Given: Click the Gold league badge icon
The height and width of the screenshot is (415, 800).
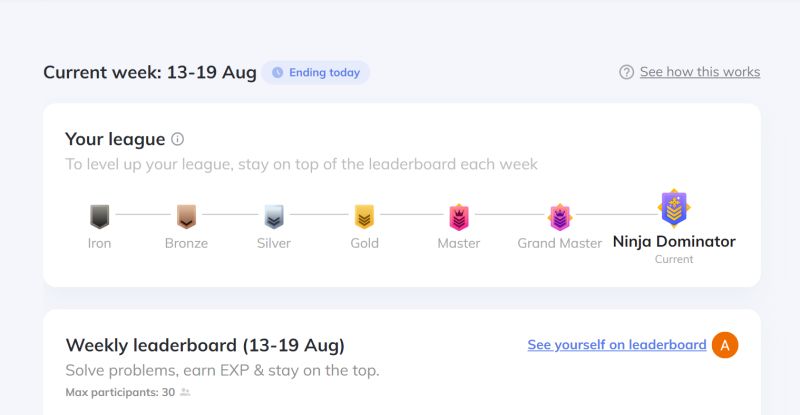Looking at the screenshot, I should coord(364,216).
